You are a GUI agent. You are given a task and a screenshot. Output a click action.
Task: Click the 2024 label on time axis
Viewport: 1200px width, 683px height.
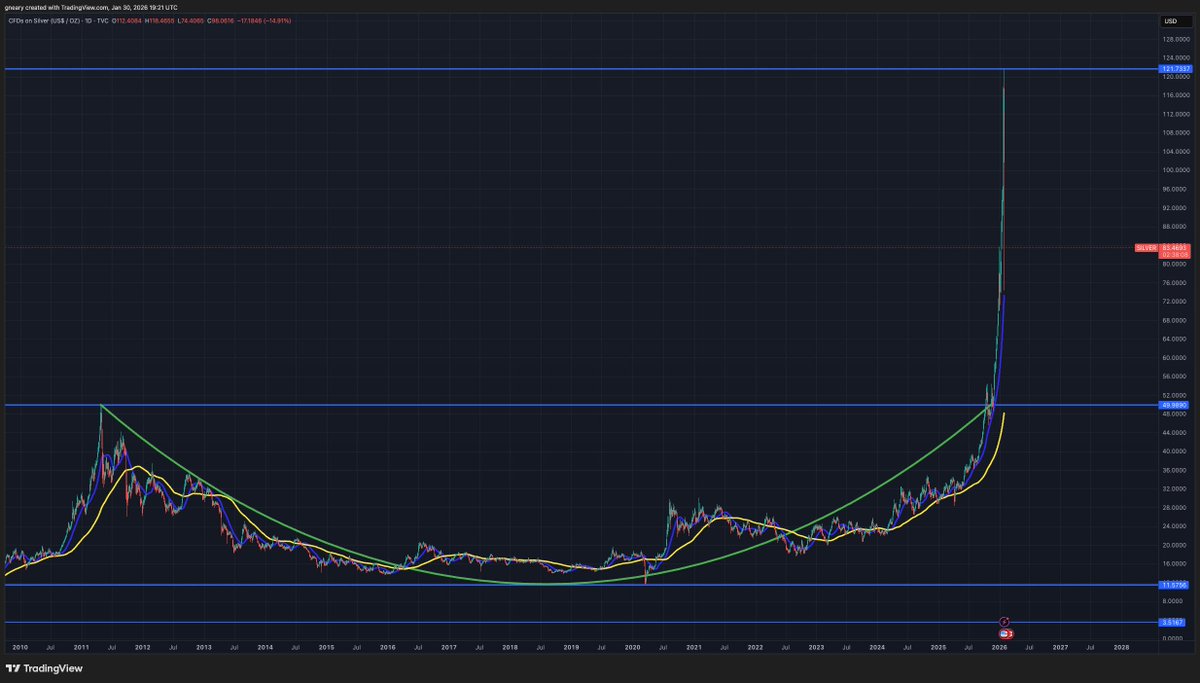[x=876, y=647]
